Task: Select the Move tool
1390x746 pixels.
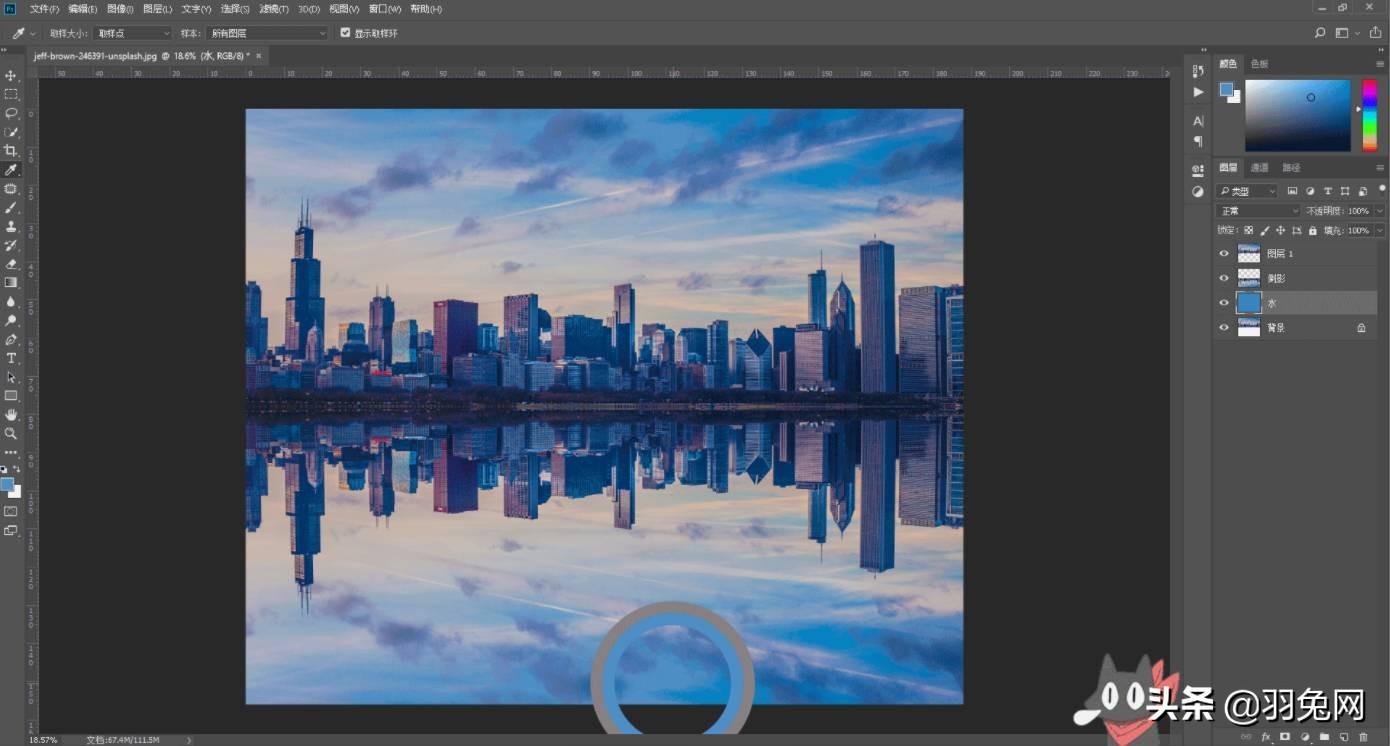Action: click(11, 76)
